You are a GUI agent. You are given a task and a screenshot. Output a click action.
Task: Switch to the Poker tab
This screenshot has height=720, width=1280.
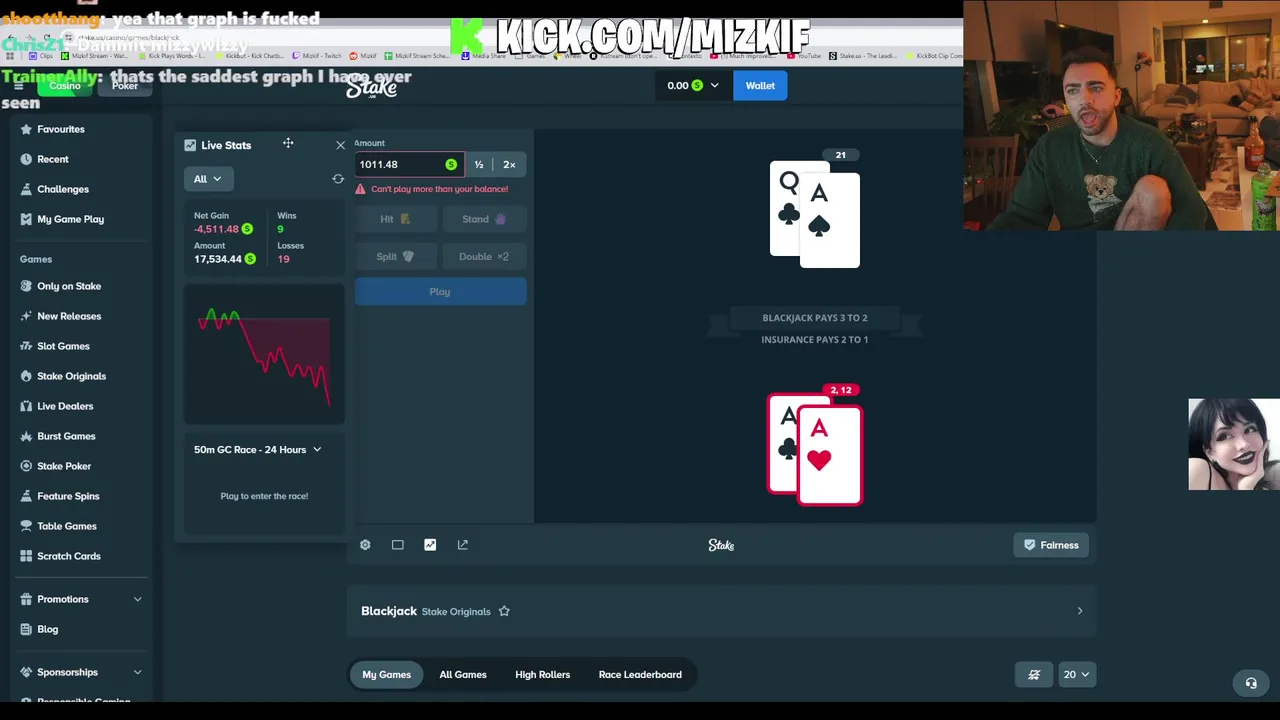click(125, 86)
